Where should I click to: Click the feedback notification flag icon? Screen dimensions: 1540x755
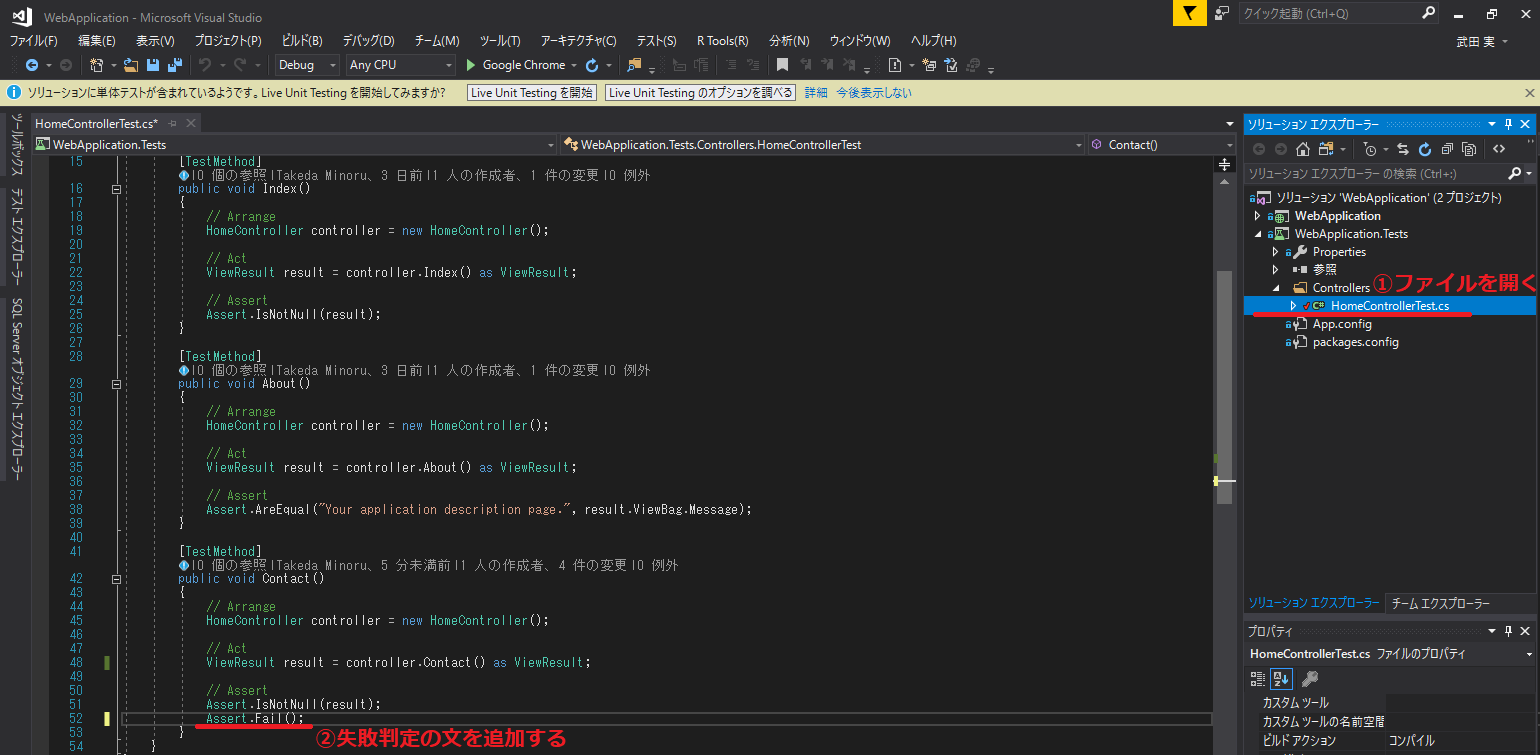tap(1188, 13)
